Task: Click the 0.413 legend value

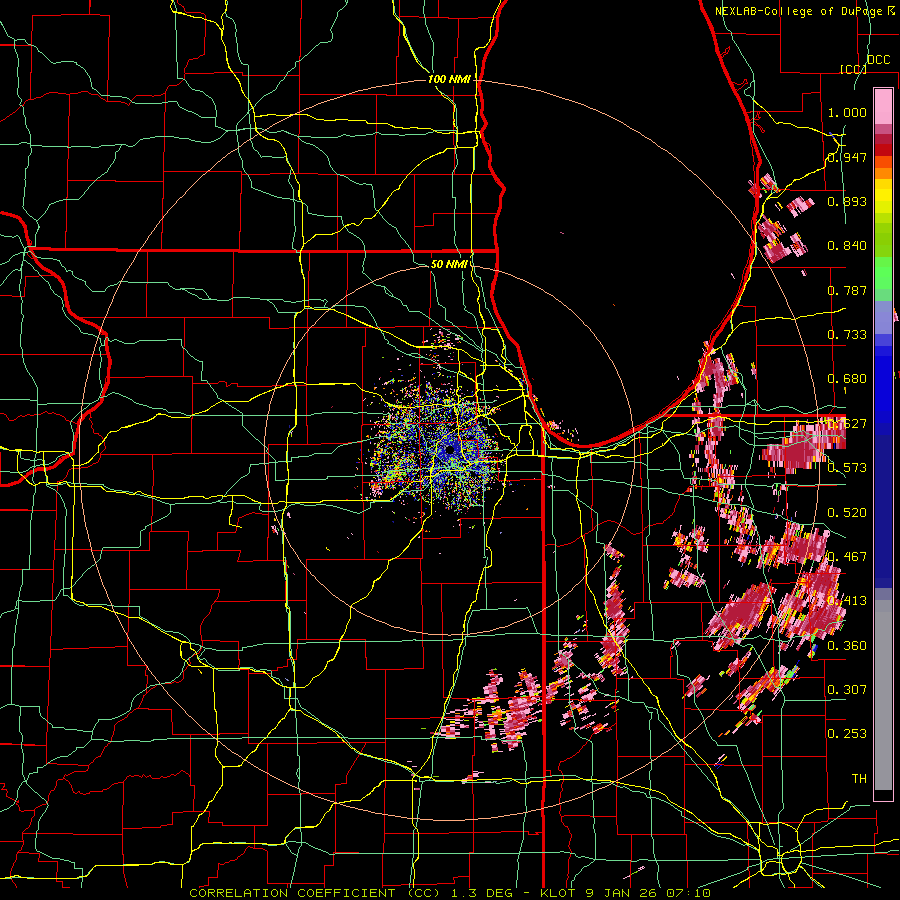Action: coord(847,601)
